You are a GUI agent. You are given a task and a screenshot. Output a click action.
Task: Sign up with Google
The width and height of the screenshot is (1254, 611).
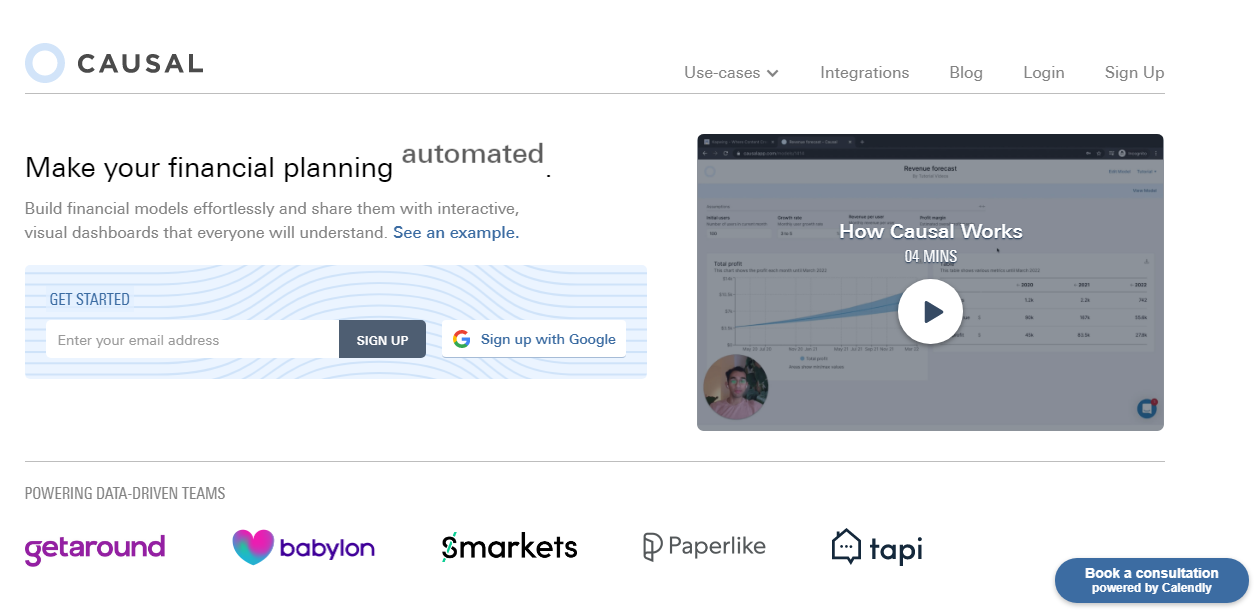(534, 339)
